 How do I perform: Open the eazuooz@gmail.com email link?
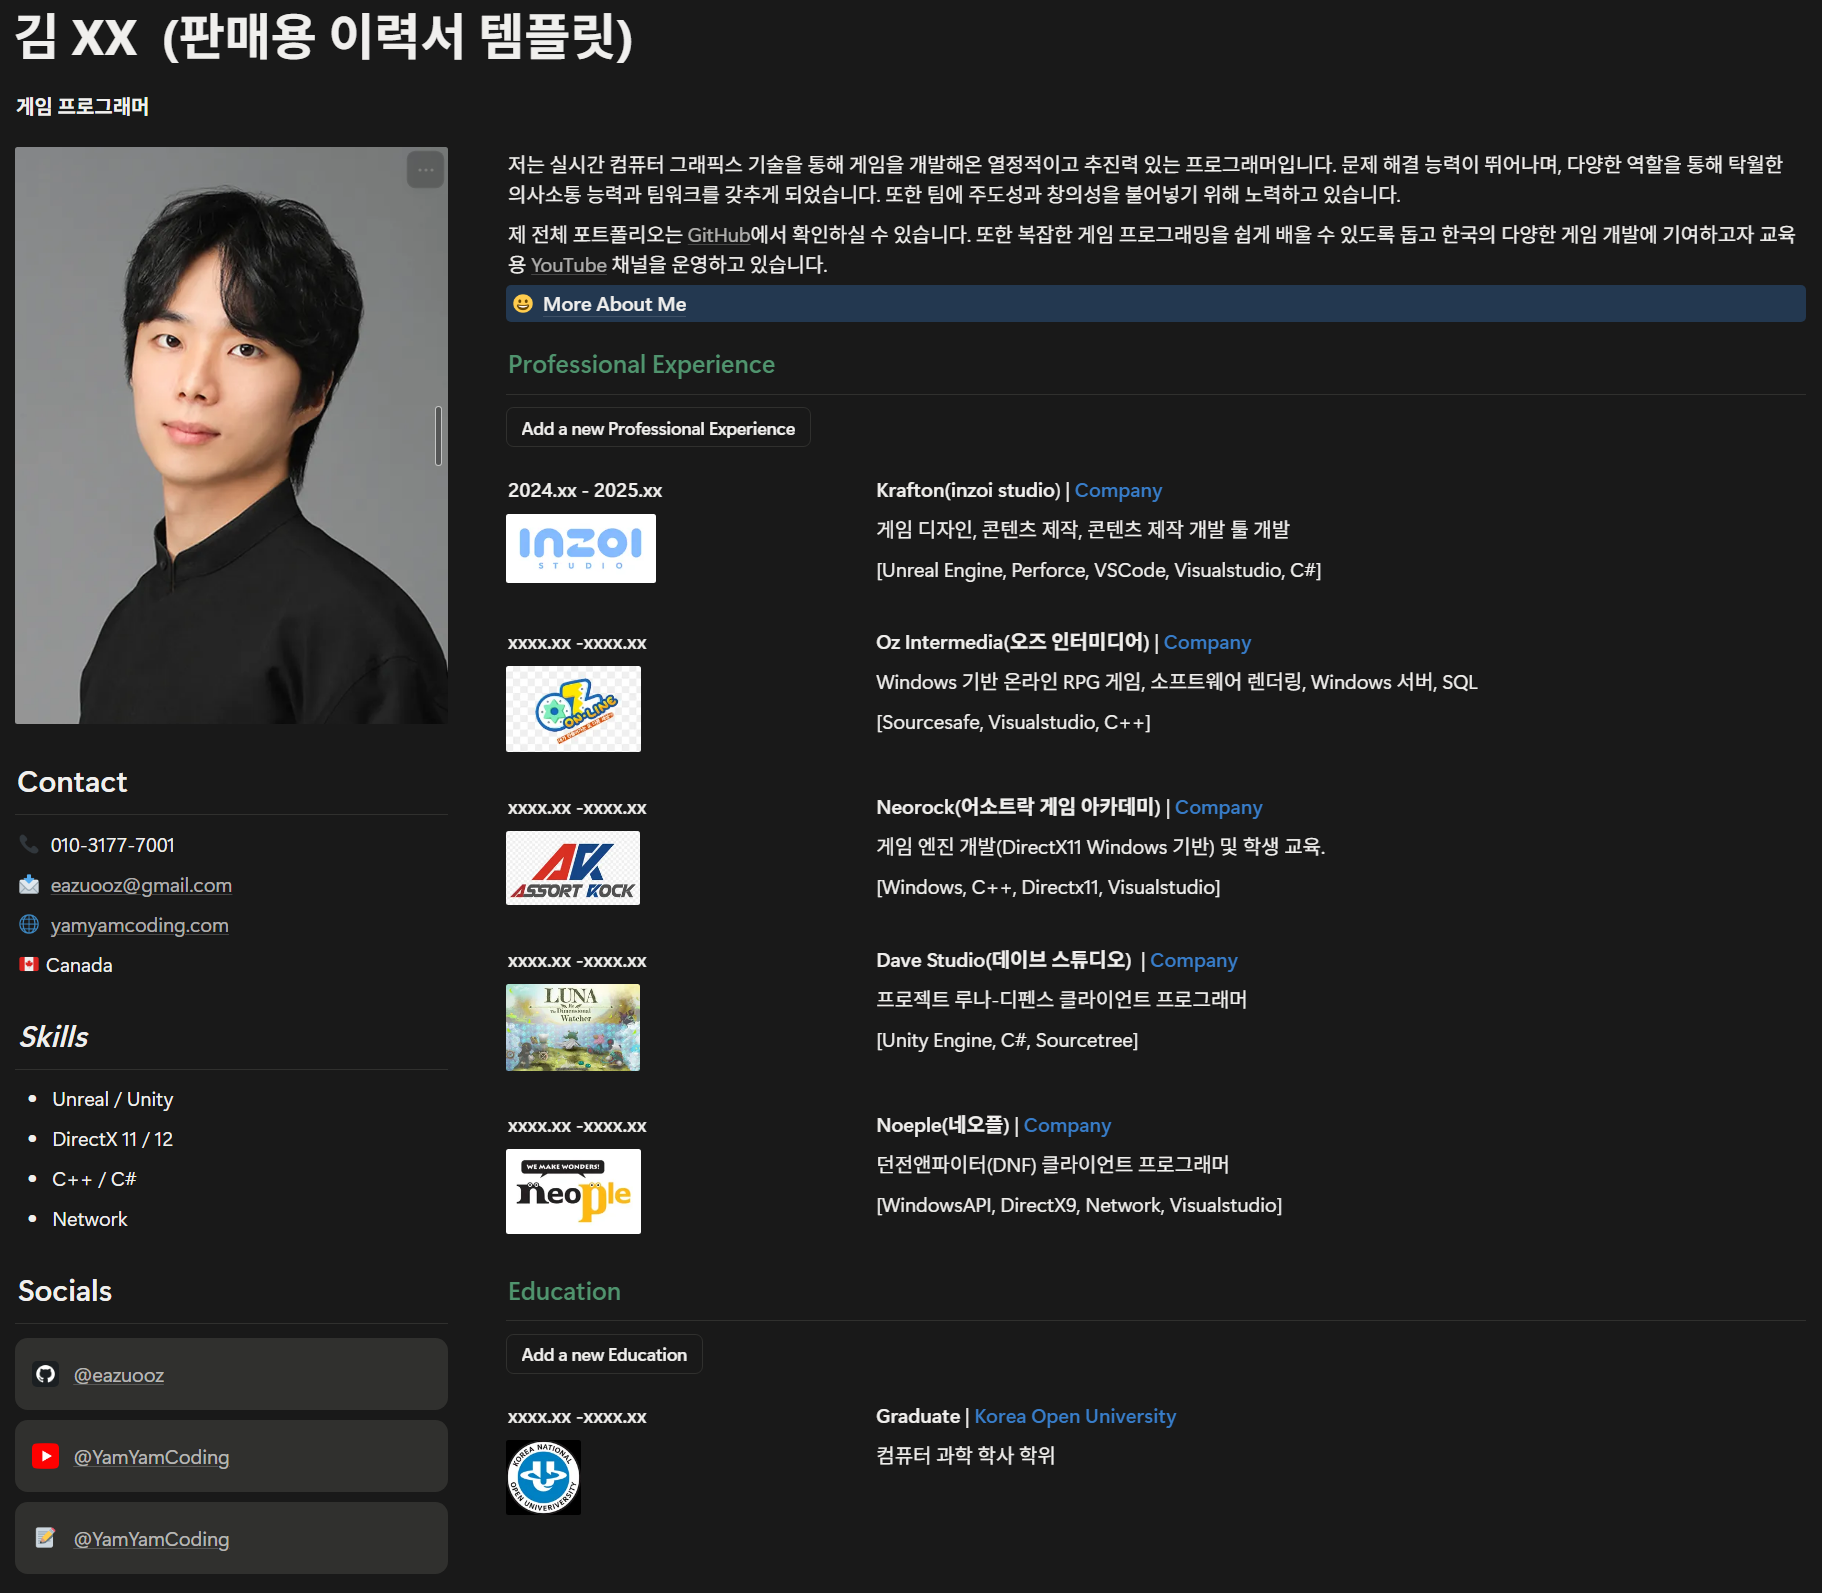pyautogui.click(x=141, y=885)
